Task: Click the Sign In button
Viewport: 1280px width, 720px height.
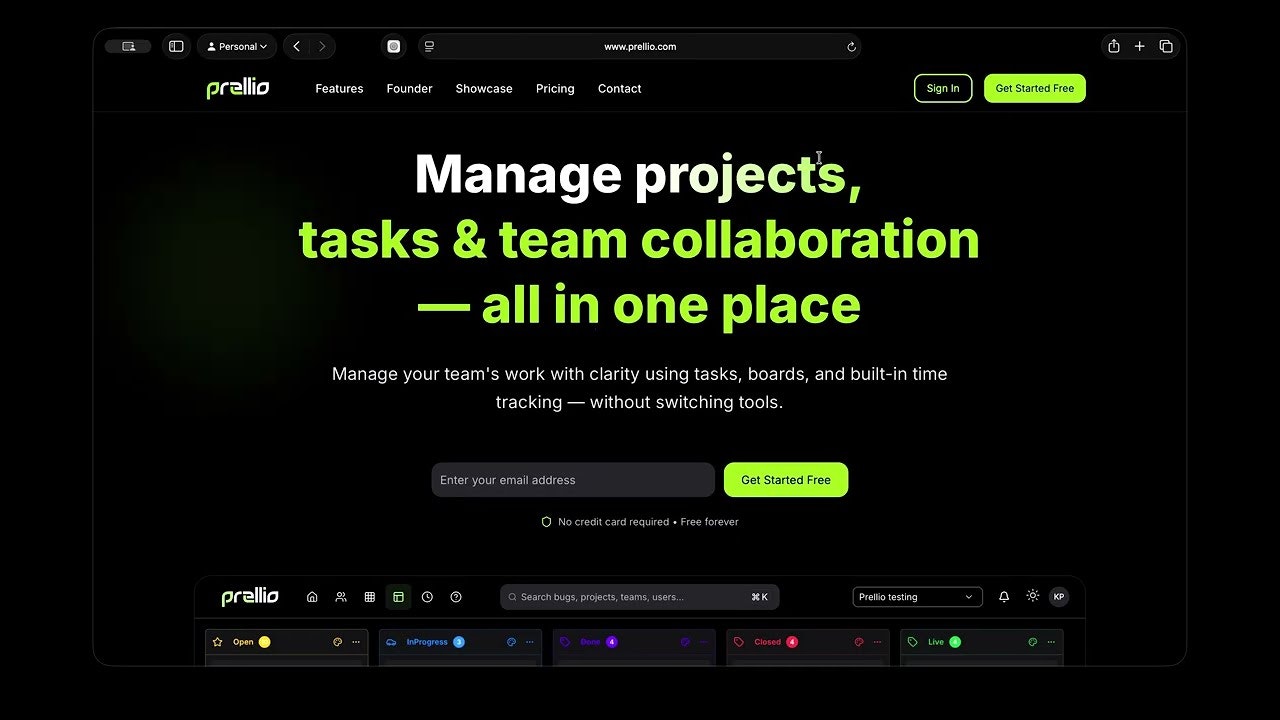Action: [x=943, y=88]
